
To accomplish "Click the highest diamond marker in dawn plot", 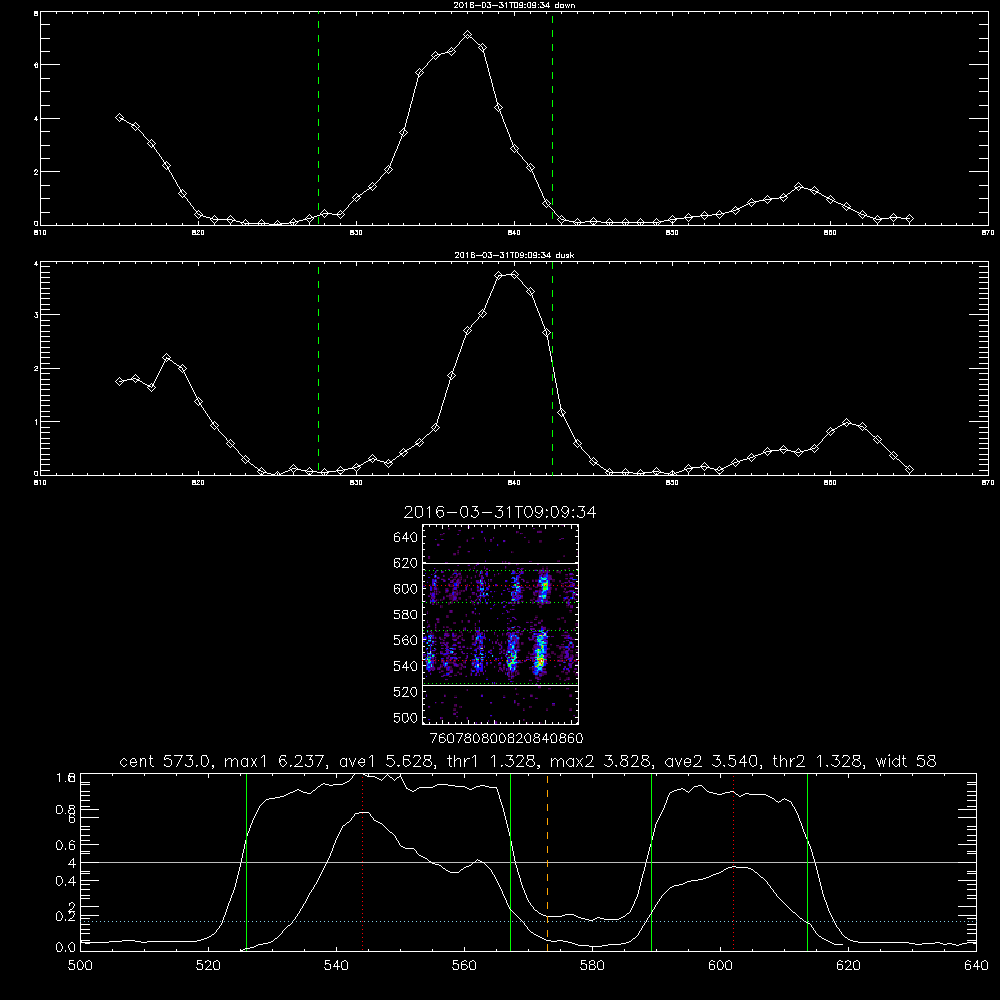I will click(467, 35).
